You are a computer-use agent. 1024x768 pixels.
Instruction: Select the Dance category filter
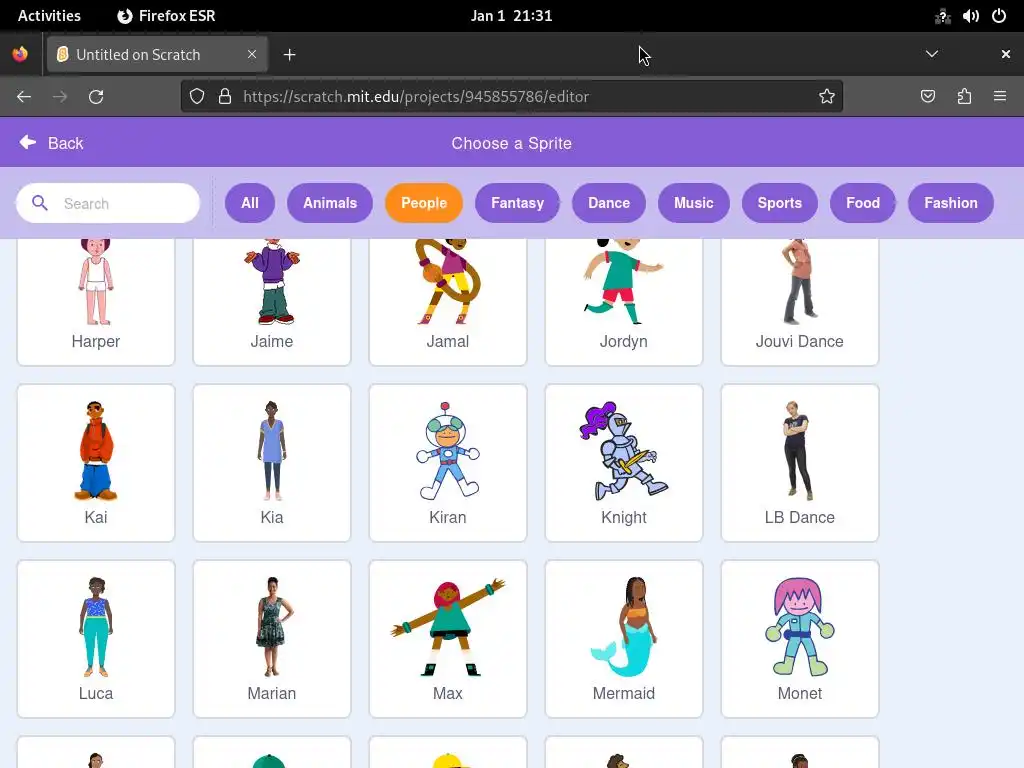[609, 203]
